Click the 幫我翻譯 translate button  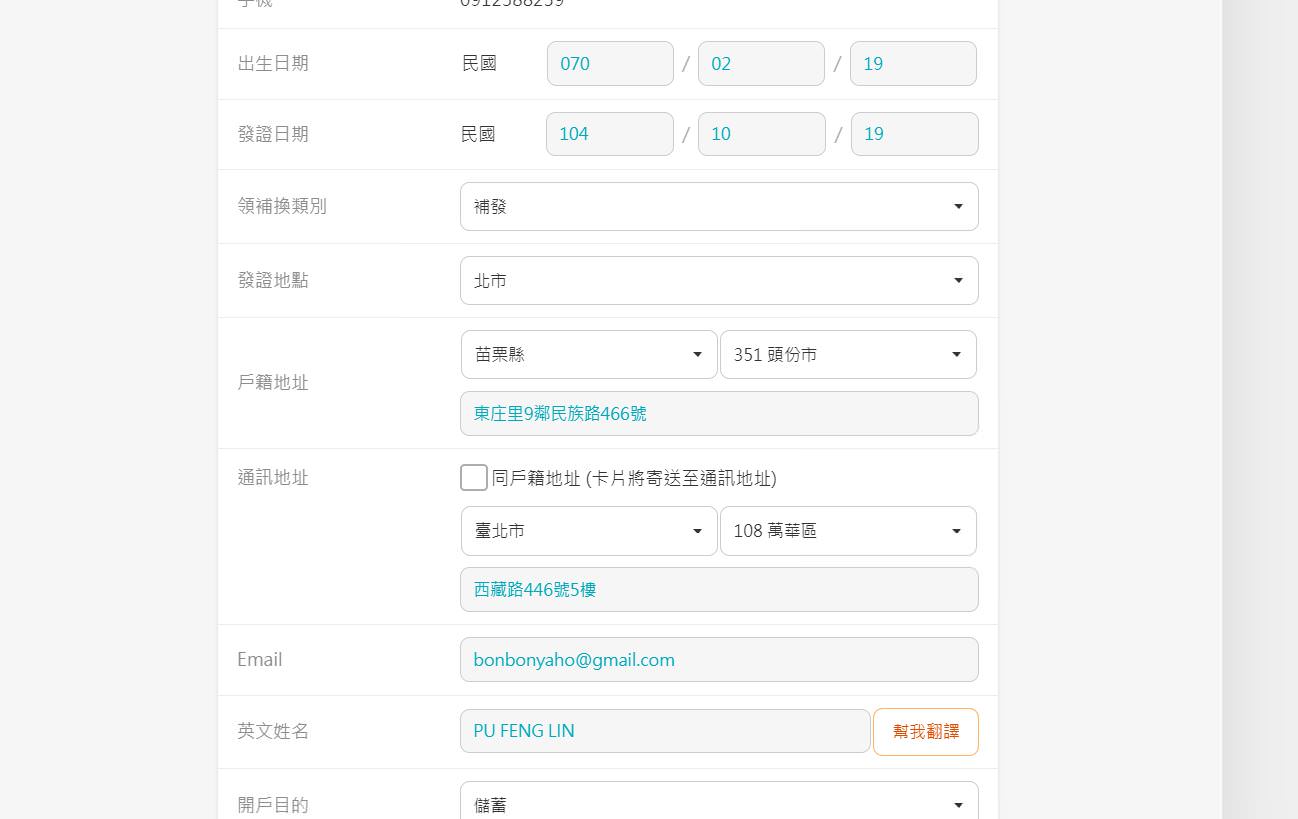[925, 732]
